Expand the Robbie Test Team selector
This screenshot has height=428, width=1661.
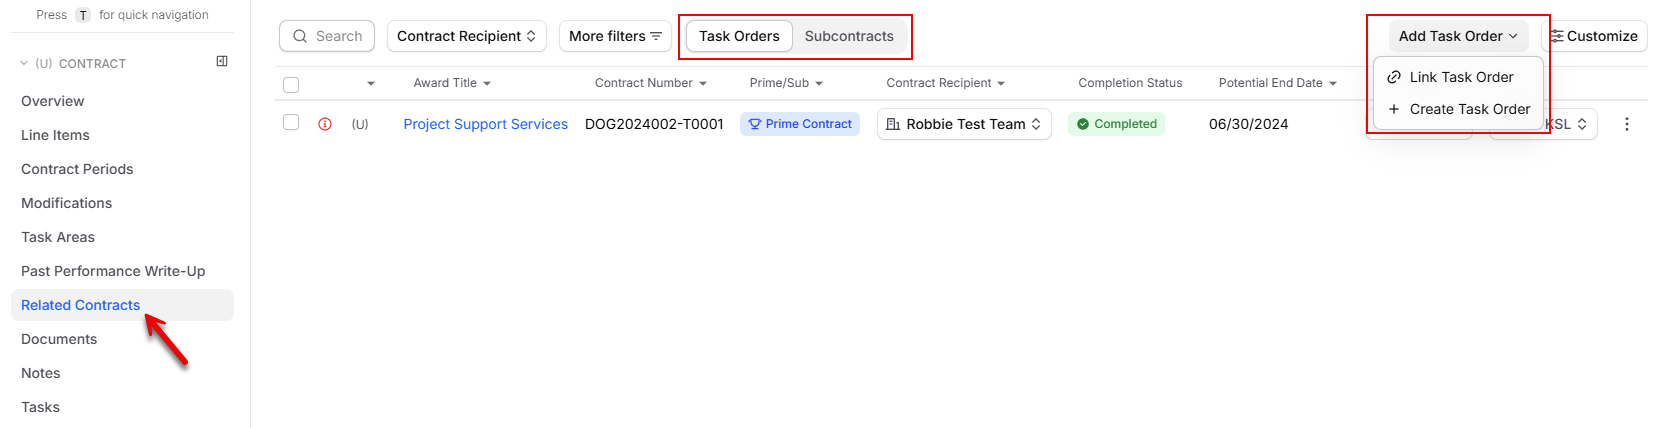[x=964, y=124]
